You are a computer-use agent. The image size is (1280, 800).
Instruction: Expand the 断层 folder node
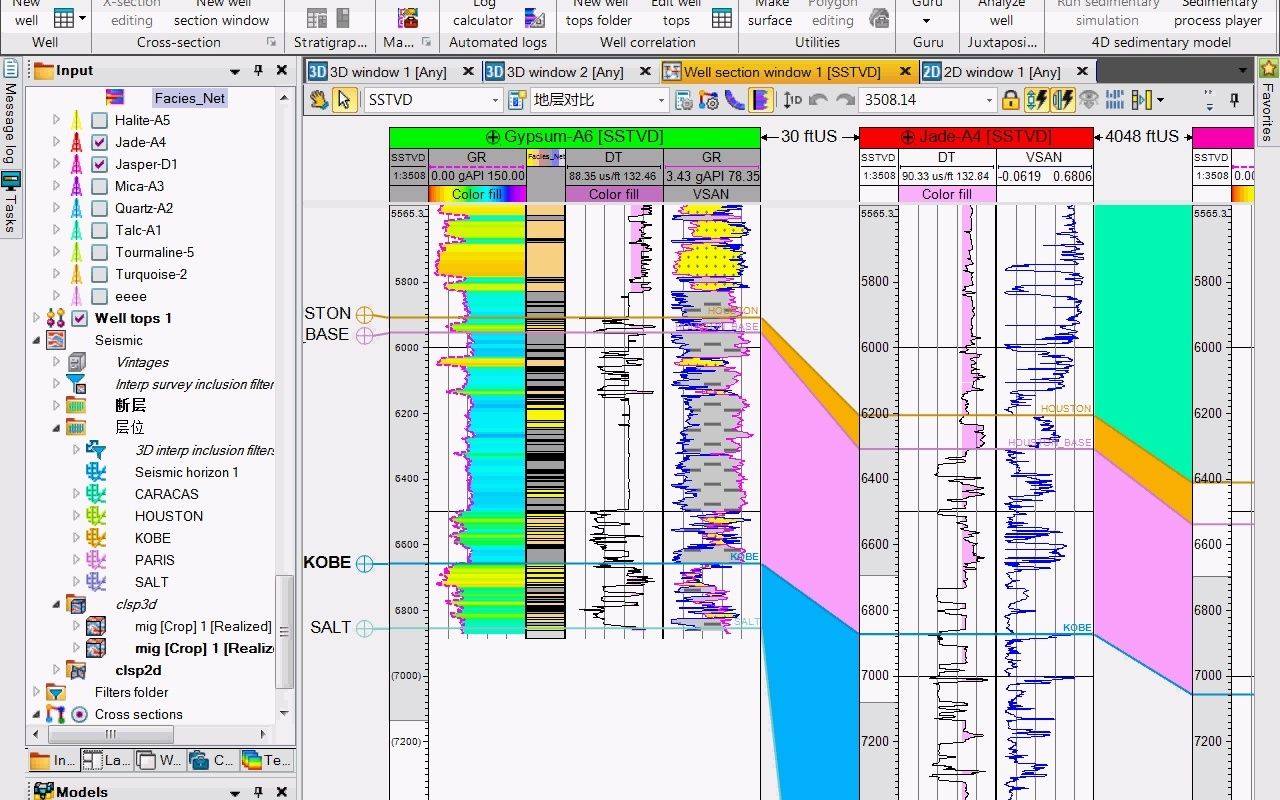57,406
